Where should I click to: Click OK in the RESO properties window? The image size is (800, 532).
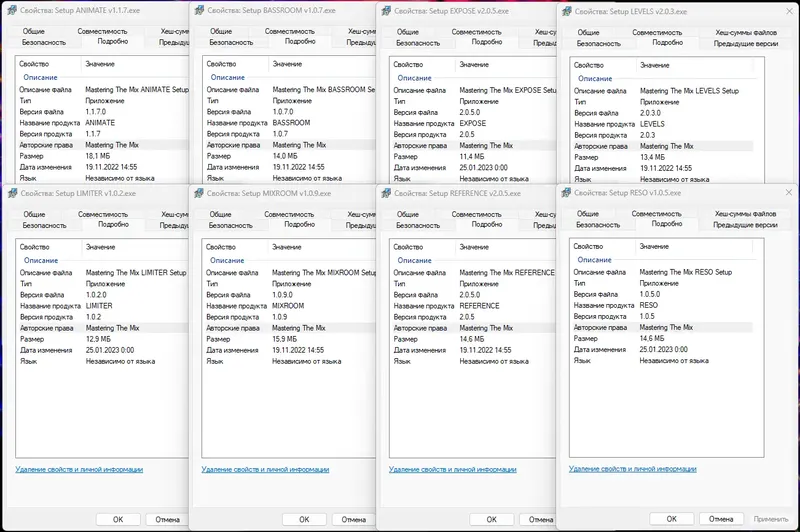point(671,519)
